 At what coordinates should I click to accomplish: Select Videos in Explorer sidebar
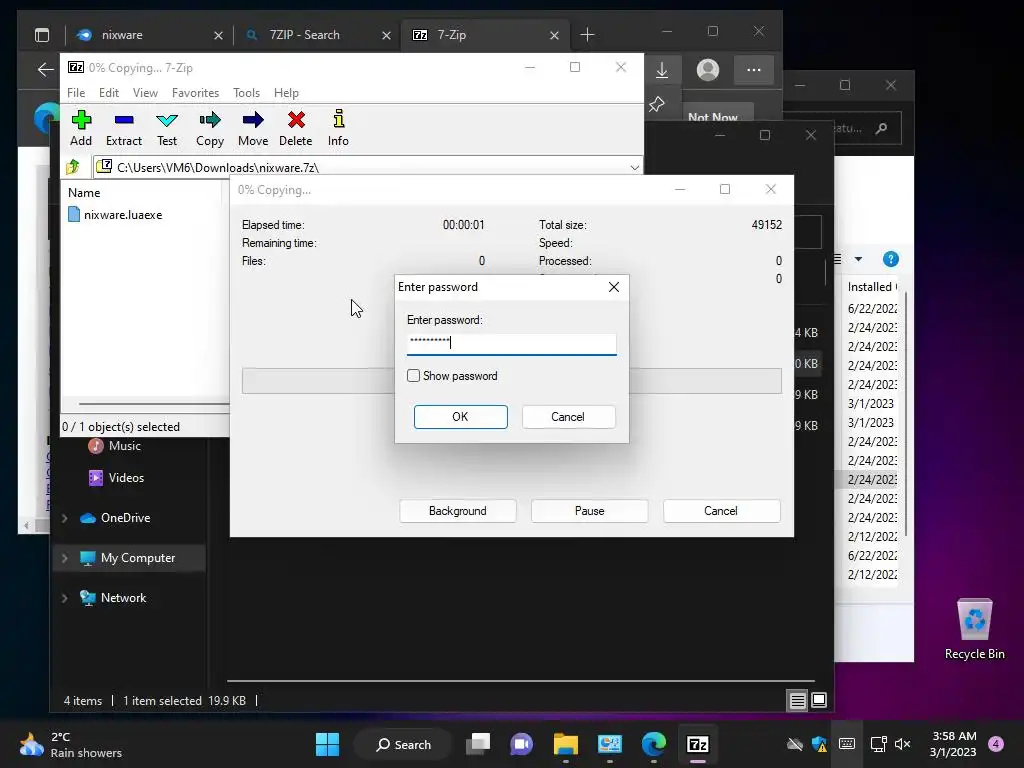[x=126, y=478]
